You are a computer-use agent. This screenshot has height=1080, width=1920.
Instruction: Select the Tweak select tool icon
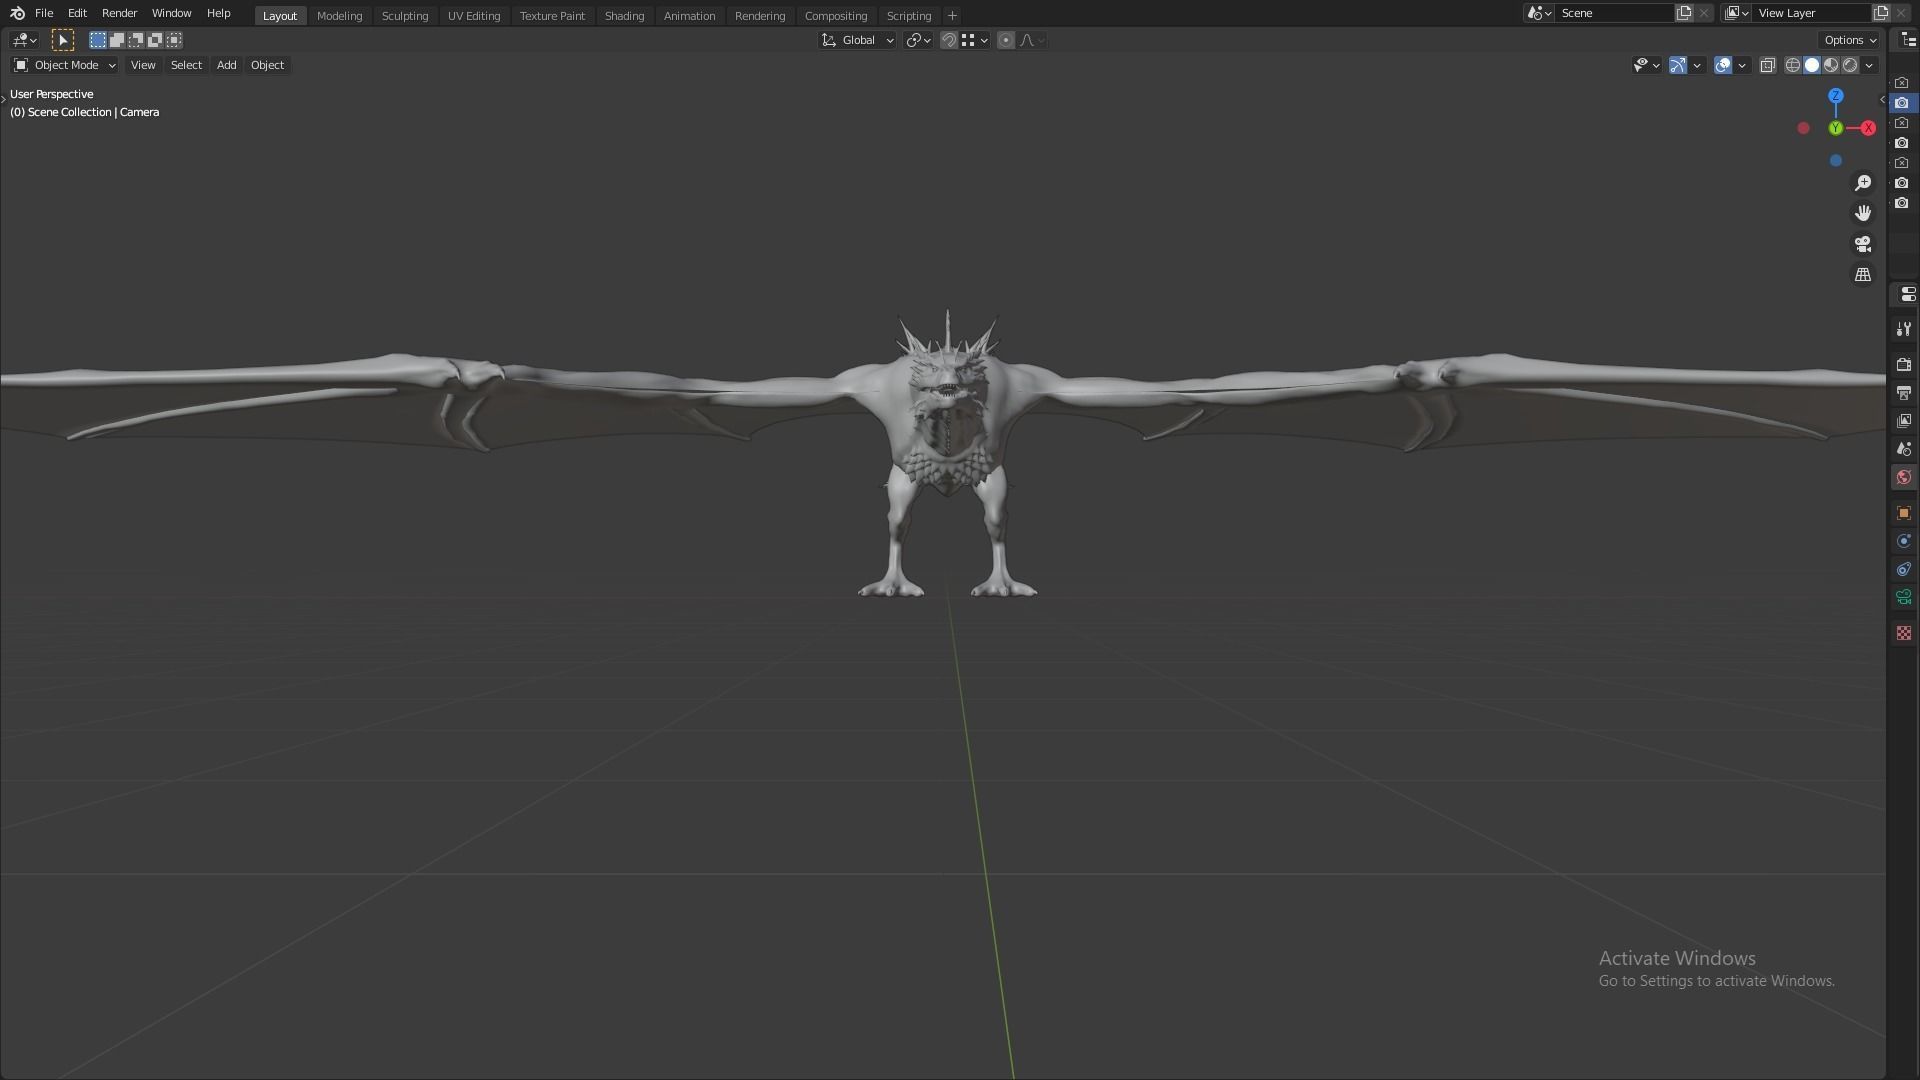[x=62, y=40]
